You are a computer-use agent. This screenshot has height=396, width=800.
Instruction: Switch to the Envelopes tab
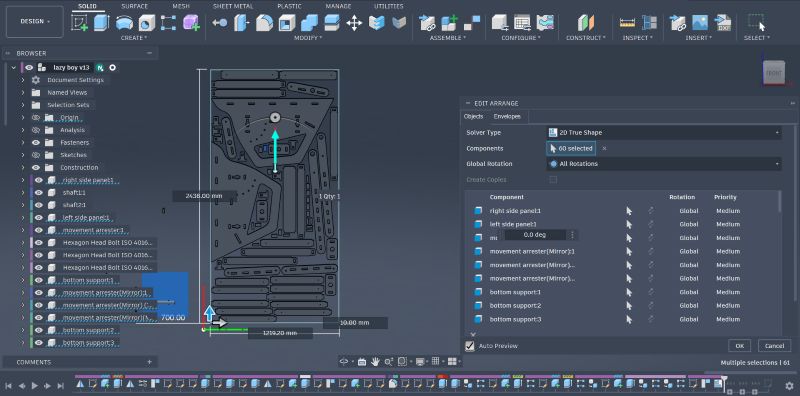507,117
